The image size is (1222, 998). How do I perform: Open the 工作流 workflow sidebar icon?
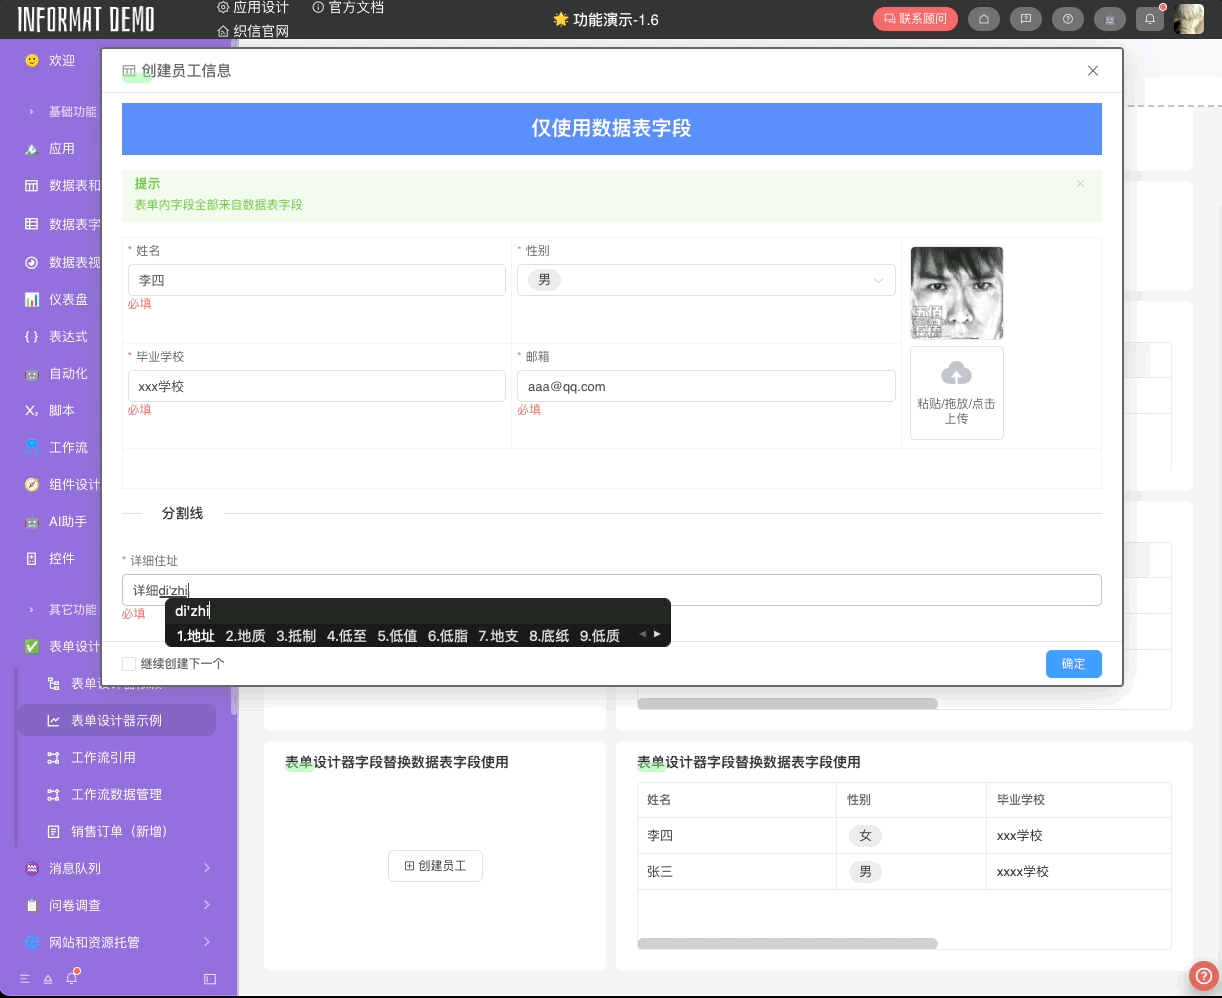32,447
